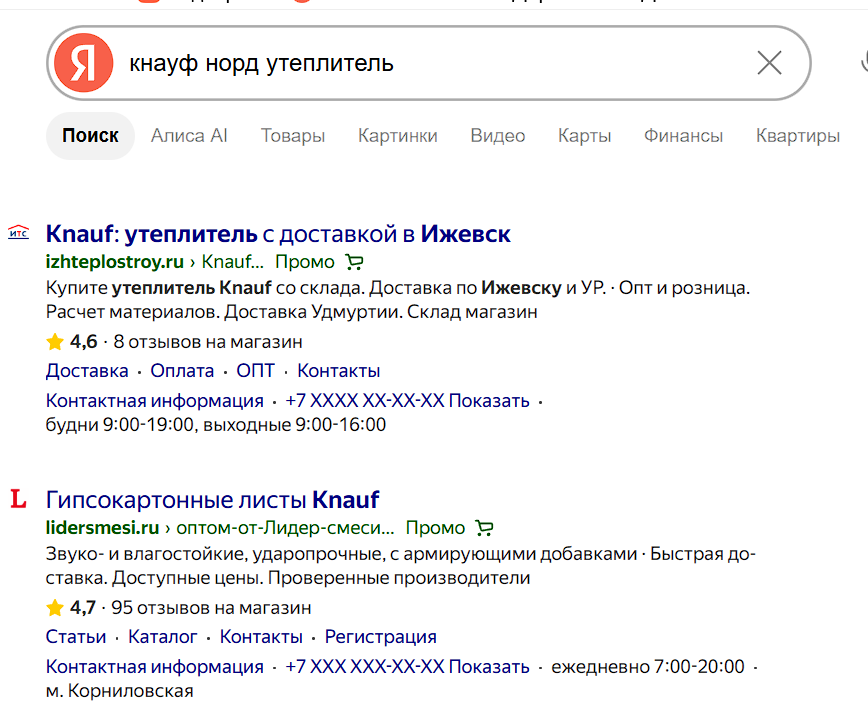Open the Оплата sitelink

tap(182, 370)
